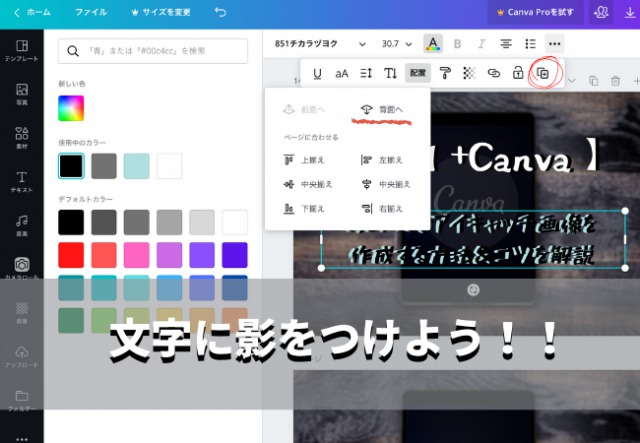The image size is (640, 443).
Task: Click the copy page icon above canvas
Action: point(593,81)
